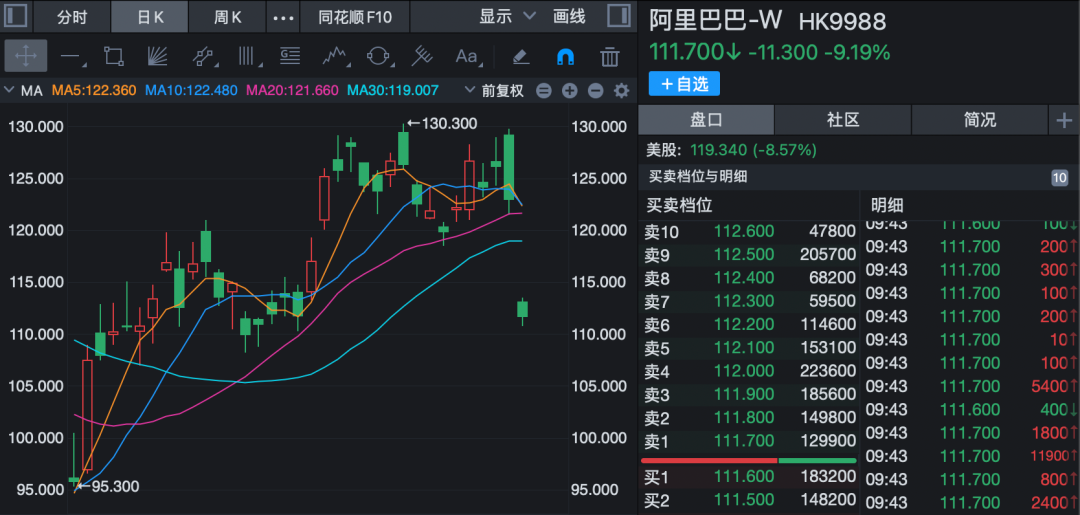This screenshot has height=515, width=1080.
Task: Select the 买1 row at 111.600
Action: (x=749, y=477)
